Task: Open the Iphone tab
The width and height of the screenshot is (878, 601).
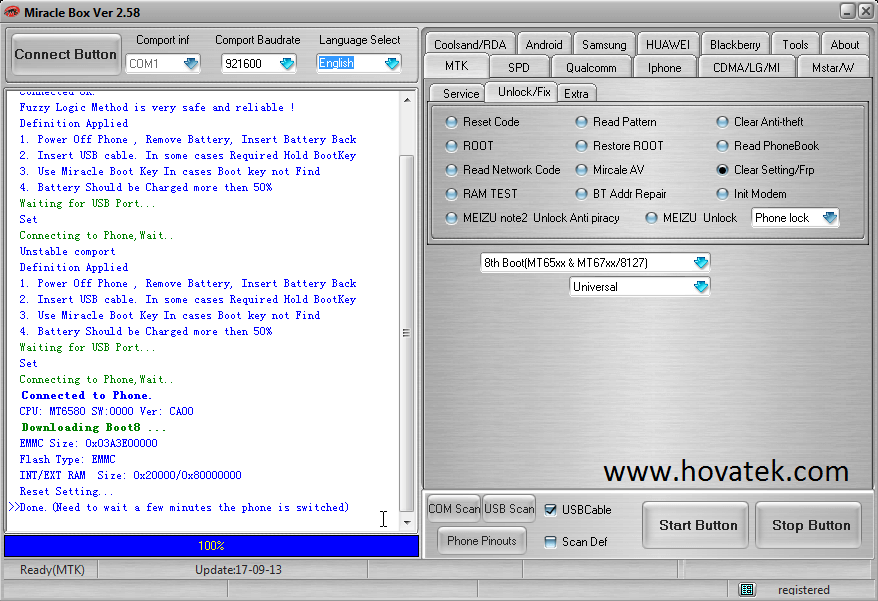Action: [664, 68]
